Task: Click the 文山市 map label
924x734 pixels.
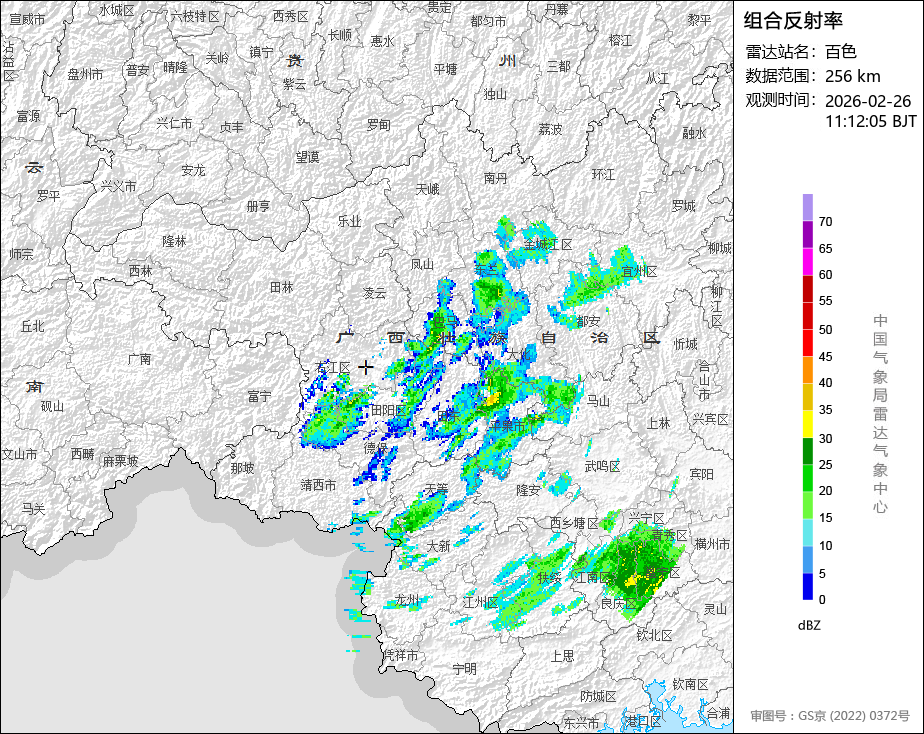Action: [x=19, y=454]
